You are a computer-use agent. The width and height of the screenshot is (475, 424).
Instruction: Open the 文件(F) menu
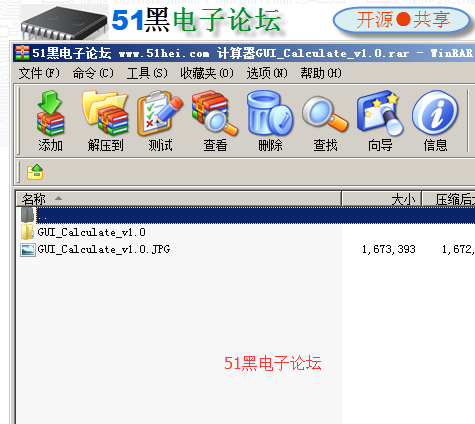click(x=39, y=73)
